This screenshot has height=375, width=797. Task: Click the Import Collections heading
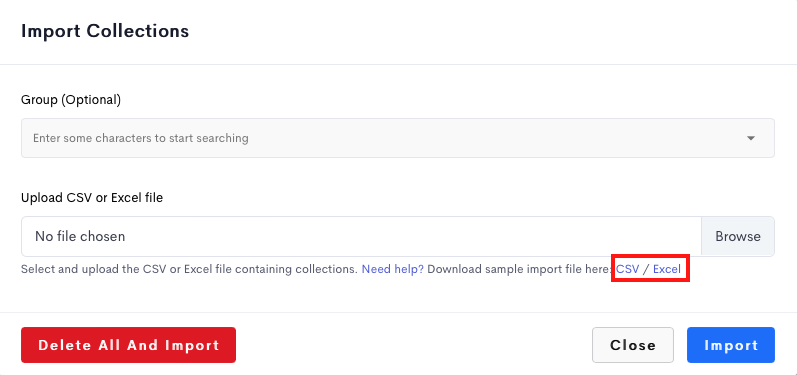coord(105,31)
